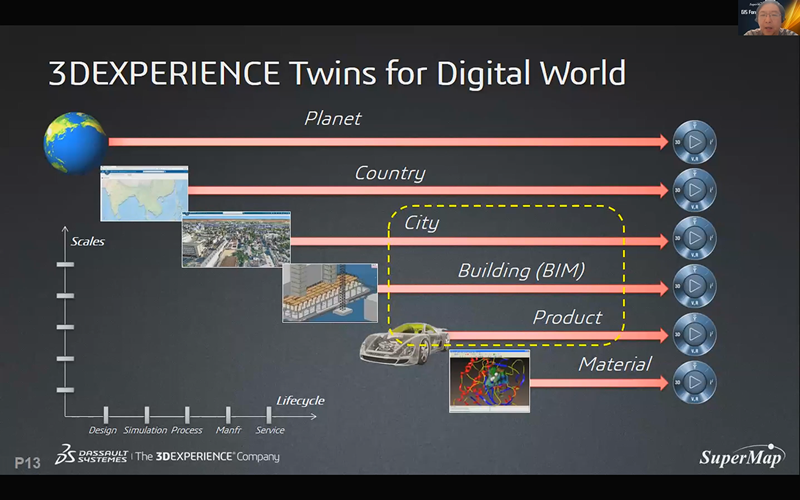Viewport: 800px width, 500px height.
Task: Click the 'Design' lifecycle label
Action: pos(103,430)
